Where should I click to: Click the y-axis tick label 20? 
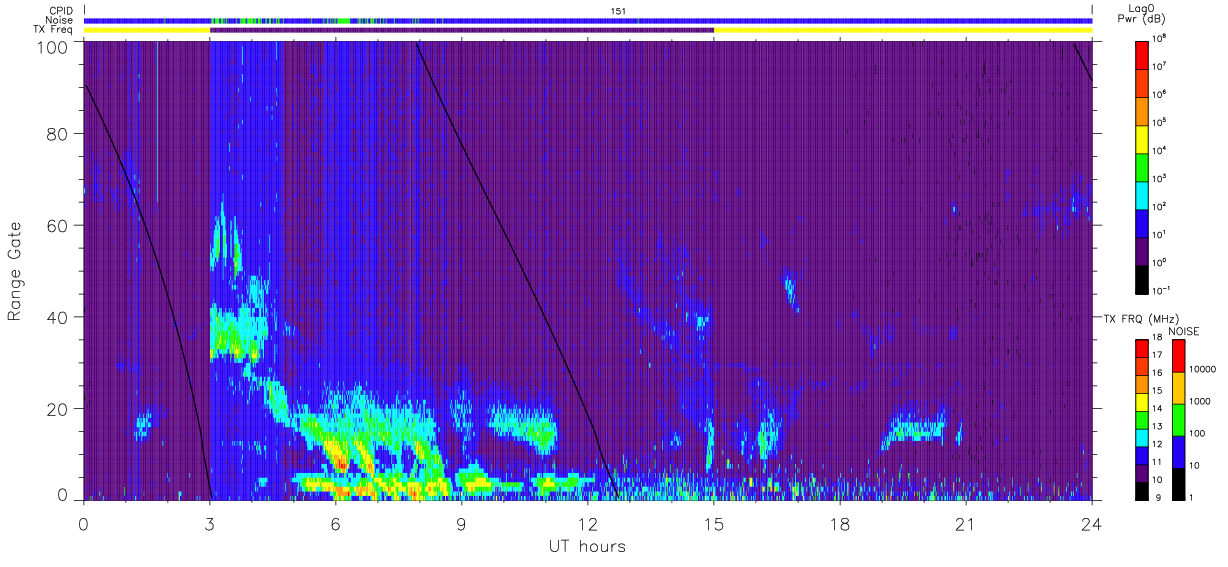[58, 408]
